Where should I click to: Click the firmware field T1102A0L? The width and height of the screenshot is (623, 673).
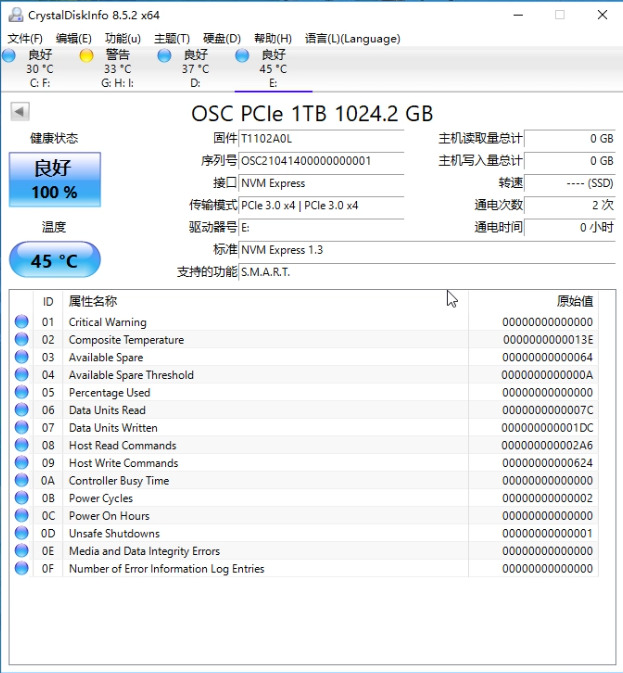[321, 139]
